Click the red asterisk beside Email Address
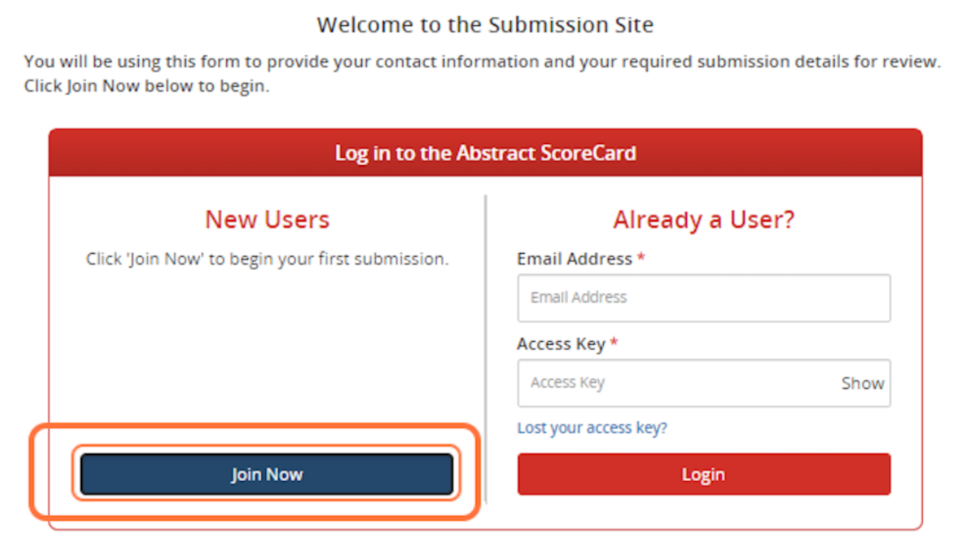This screenshot has width=961, height=536. pyautogui.click(x=641, y=259)
